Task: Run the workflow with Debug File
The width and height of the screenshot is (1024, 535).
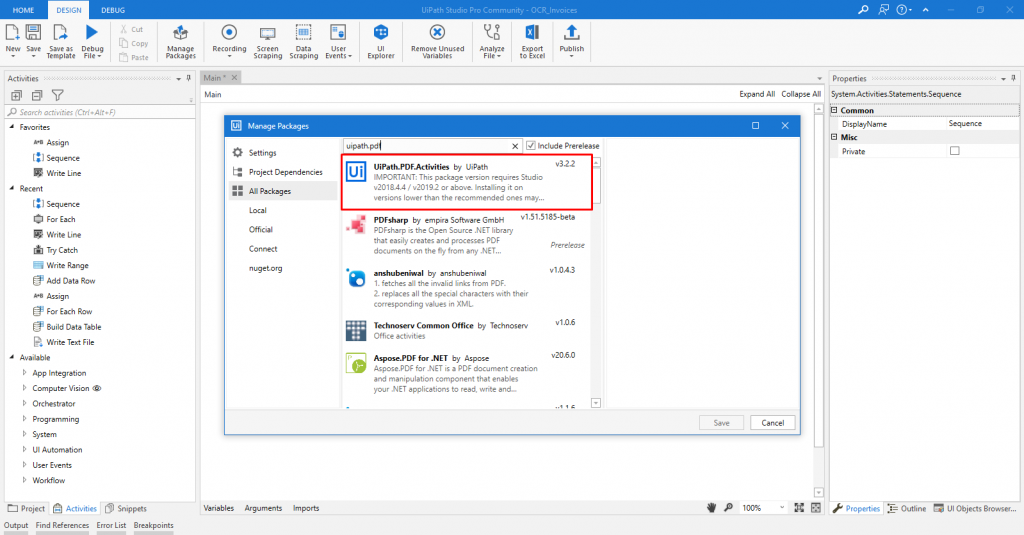Action: click(x=92, y=41)
